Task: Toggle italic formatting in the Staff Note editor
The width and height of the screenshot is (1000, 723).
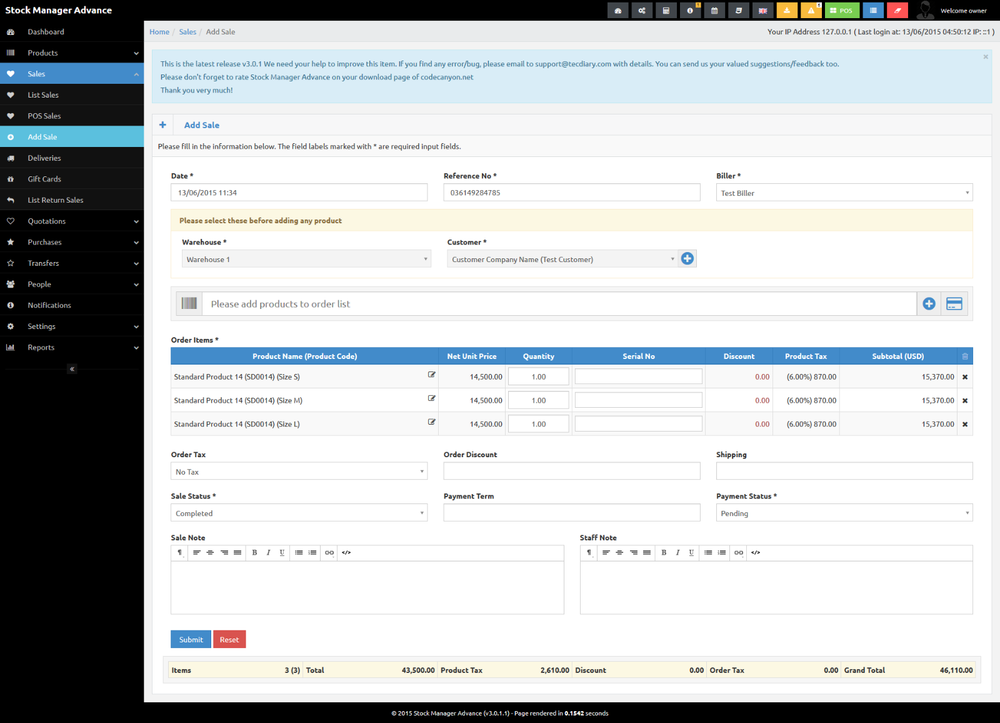Action: pos(676,551)
